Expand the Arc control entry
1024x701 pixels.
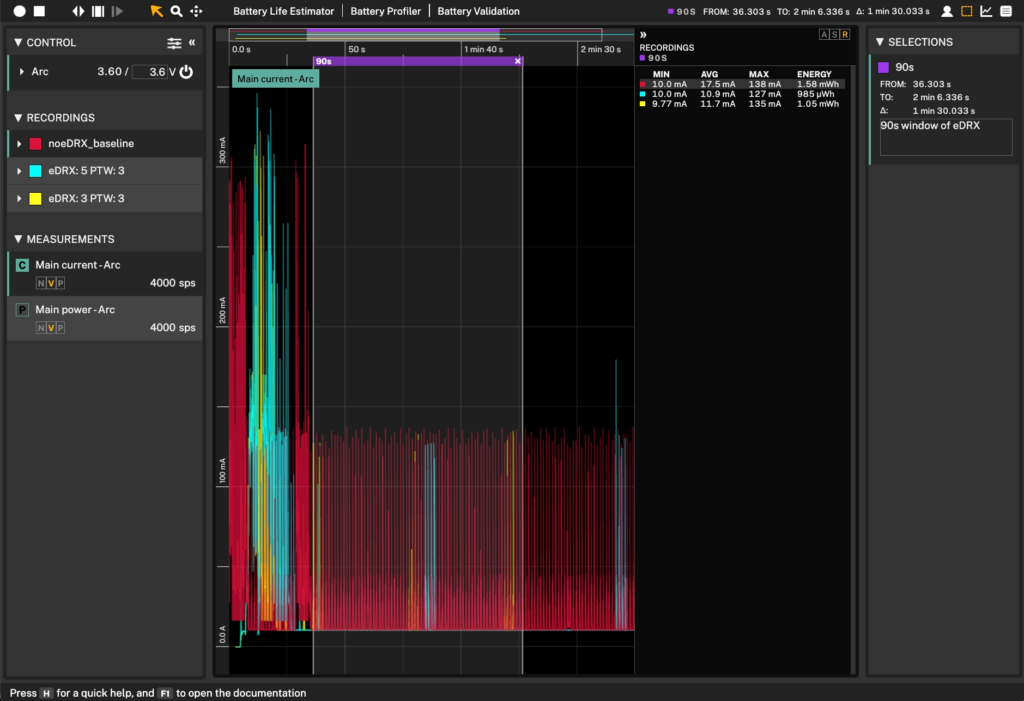tap(20, 72)
